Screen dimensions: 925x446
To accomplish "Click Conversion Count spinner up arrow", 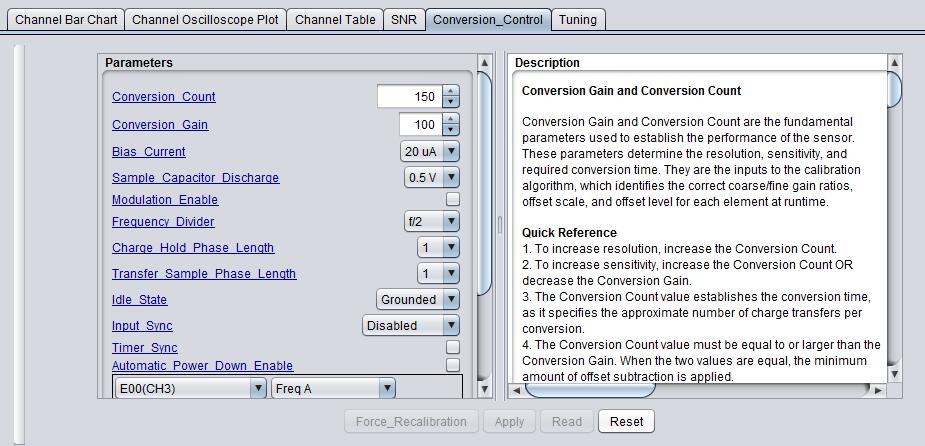I will click(x=451, y=92).
